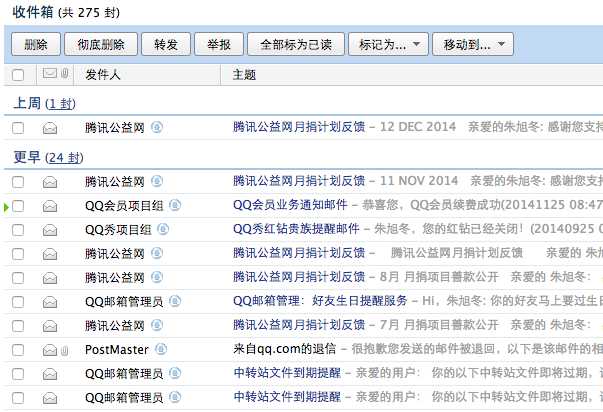
Task: Click sender badge icon beside 腾讯公益网 (12 DEC)
Action: click(157, 127)
